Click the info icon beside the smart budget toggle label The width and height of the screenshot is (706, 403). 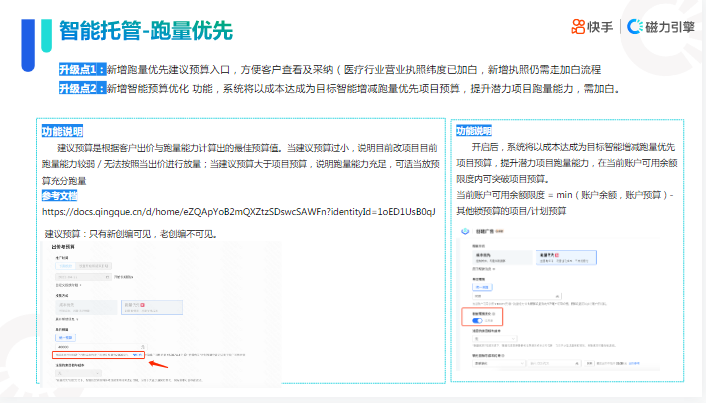[x=493, y=314]
